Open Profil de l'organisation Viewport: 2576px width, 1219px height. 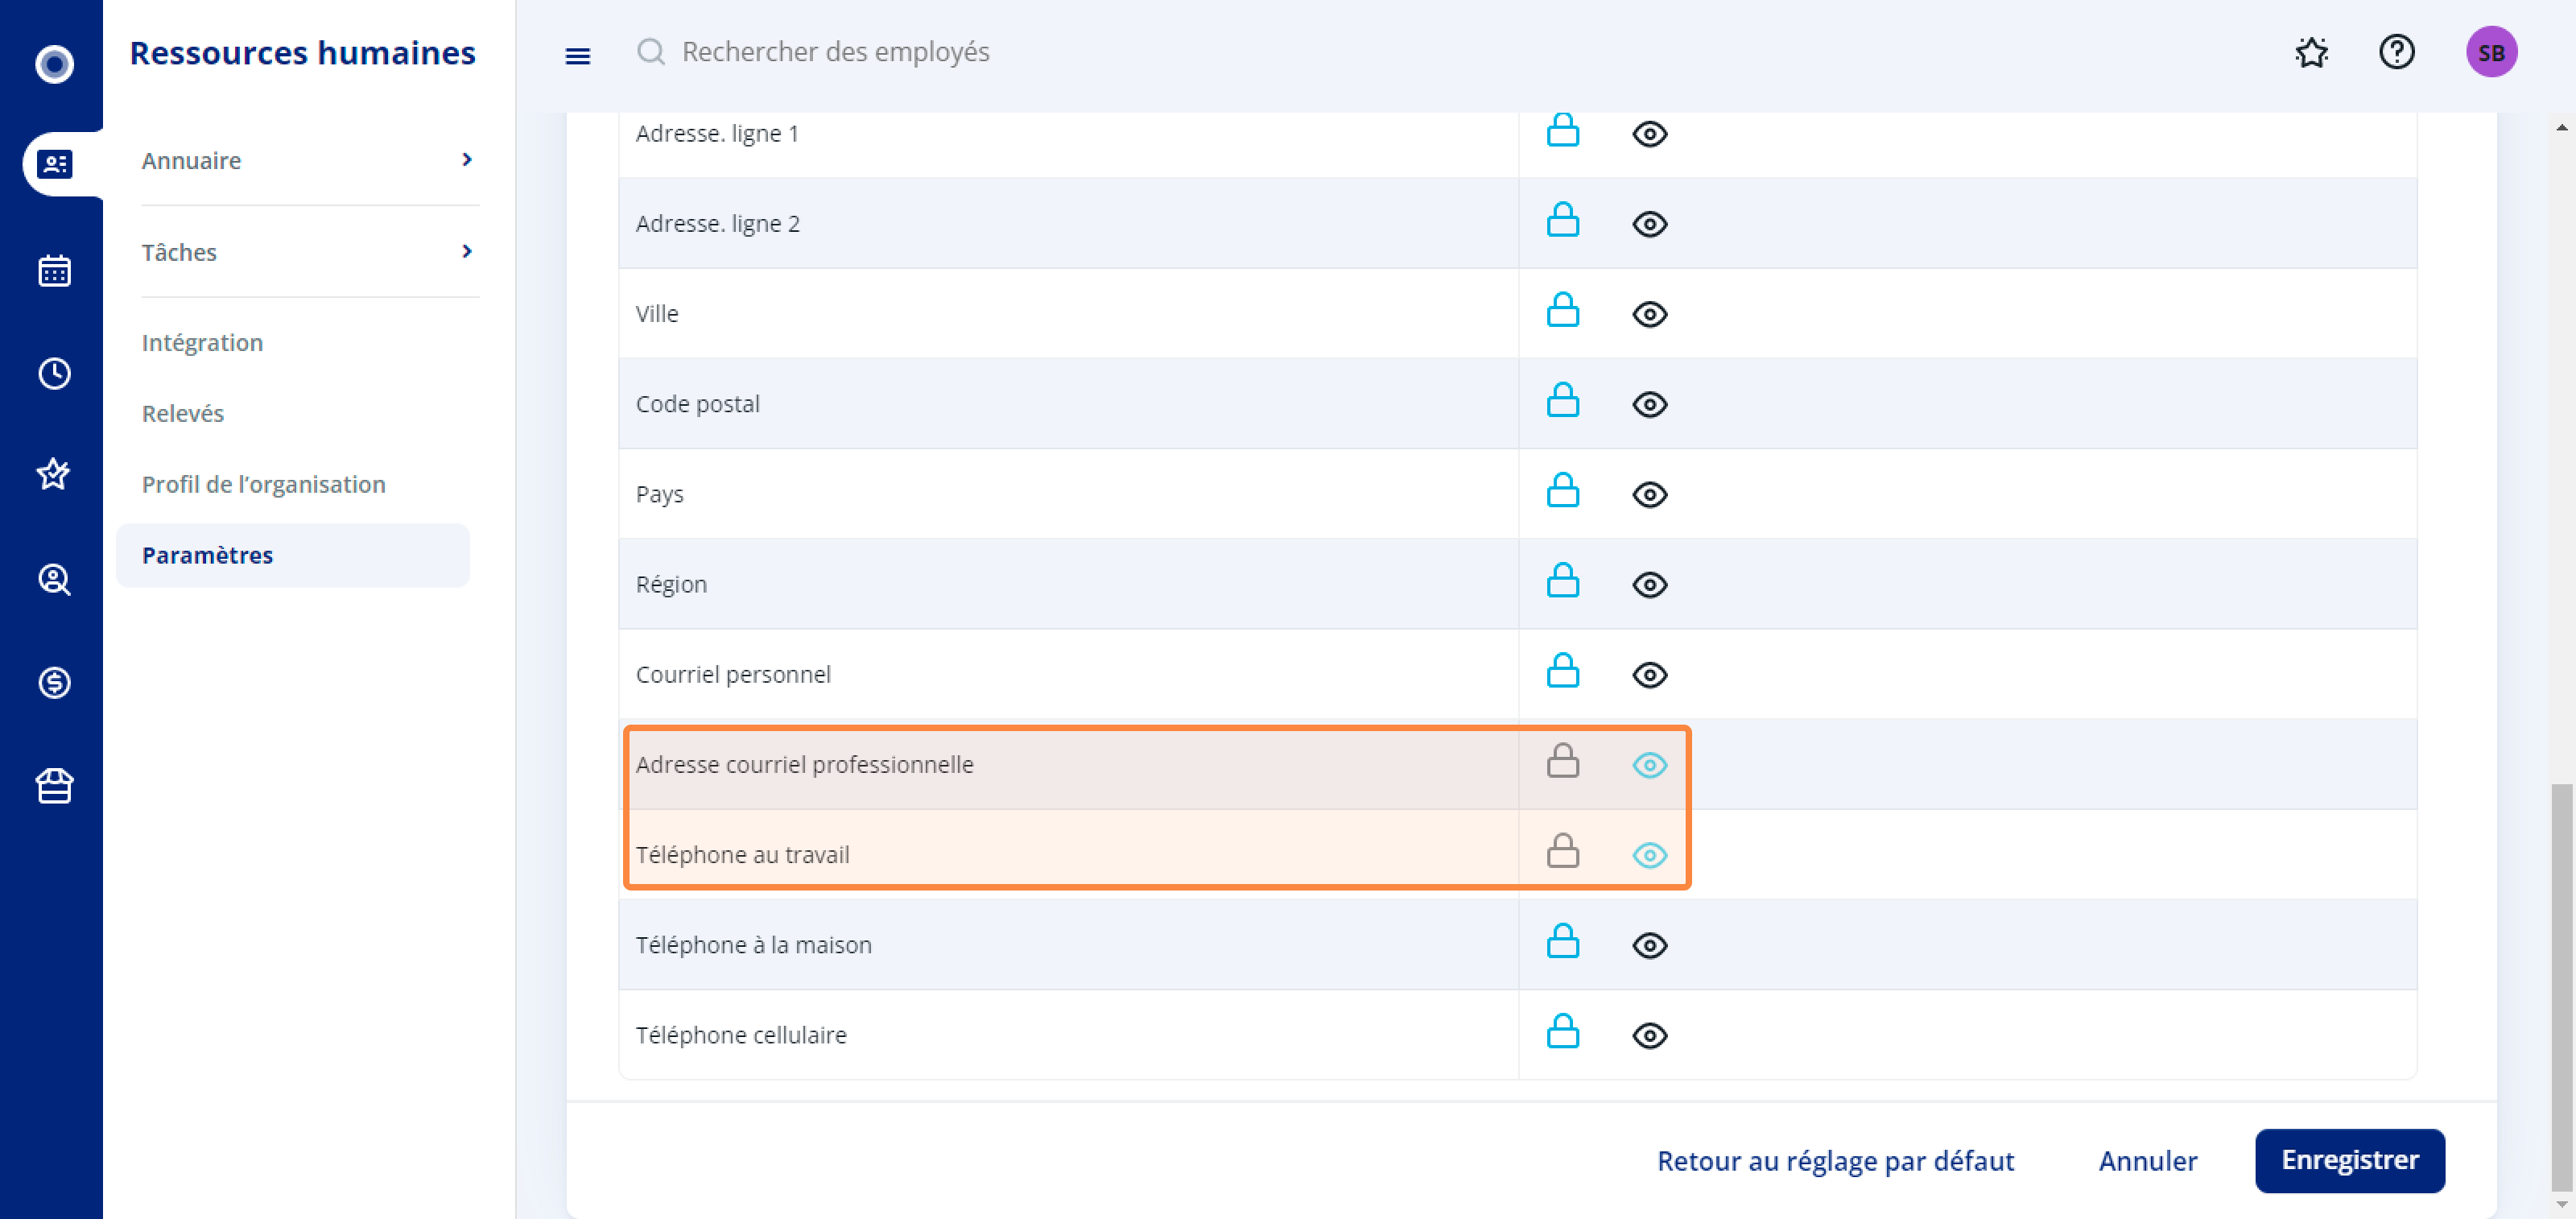263,484
